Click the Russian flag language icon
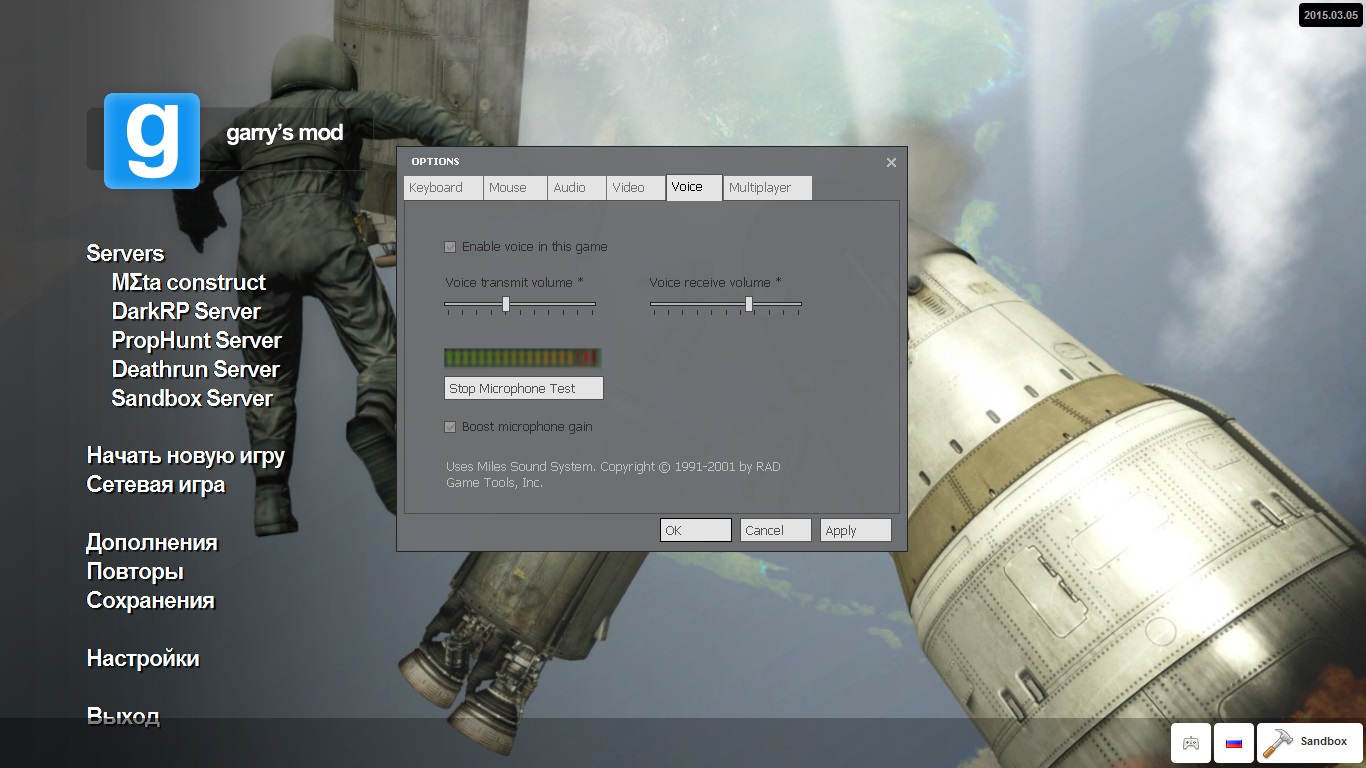 coord(1233,743)
